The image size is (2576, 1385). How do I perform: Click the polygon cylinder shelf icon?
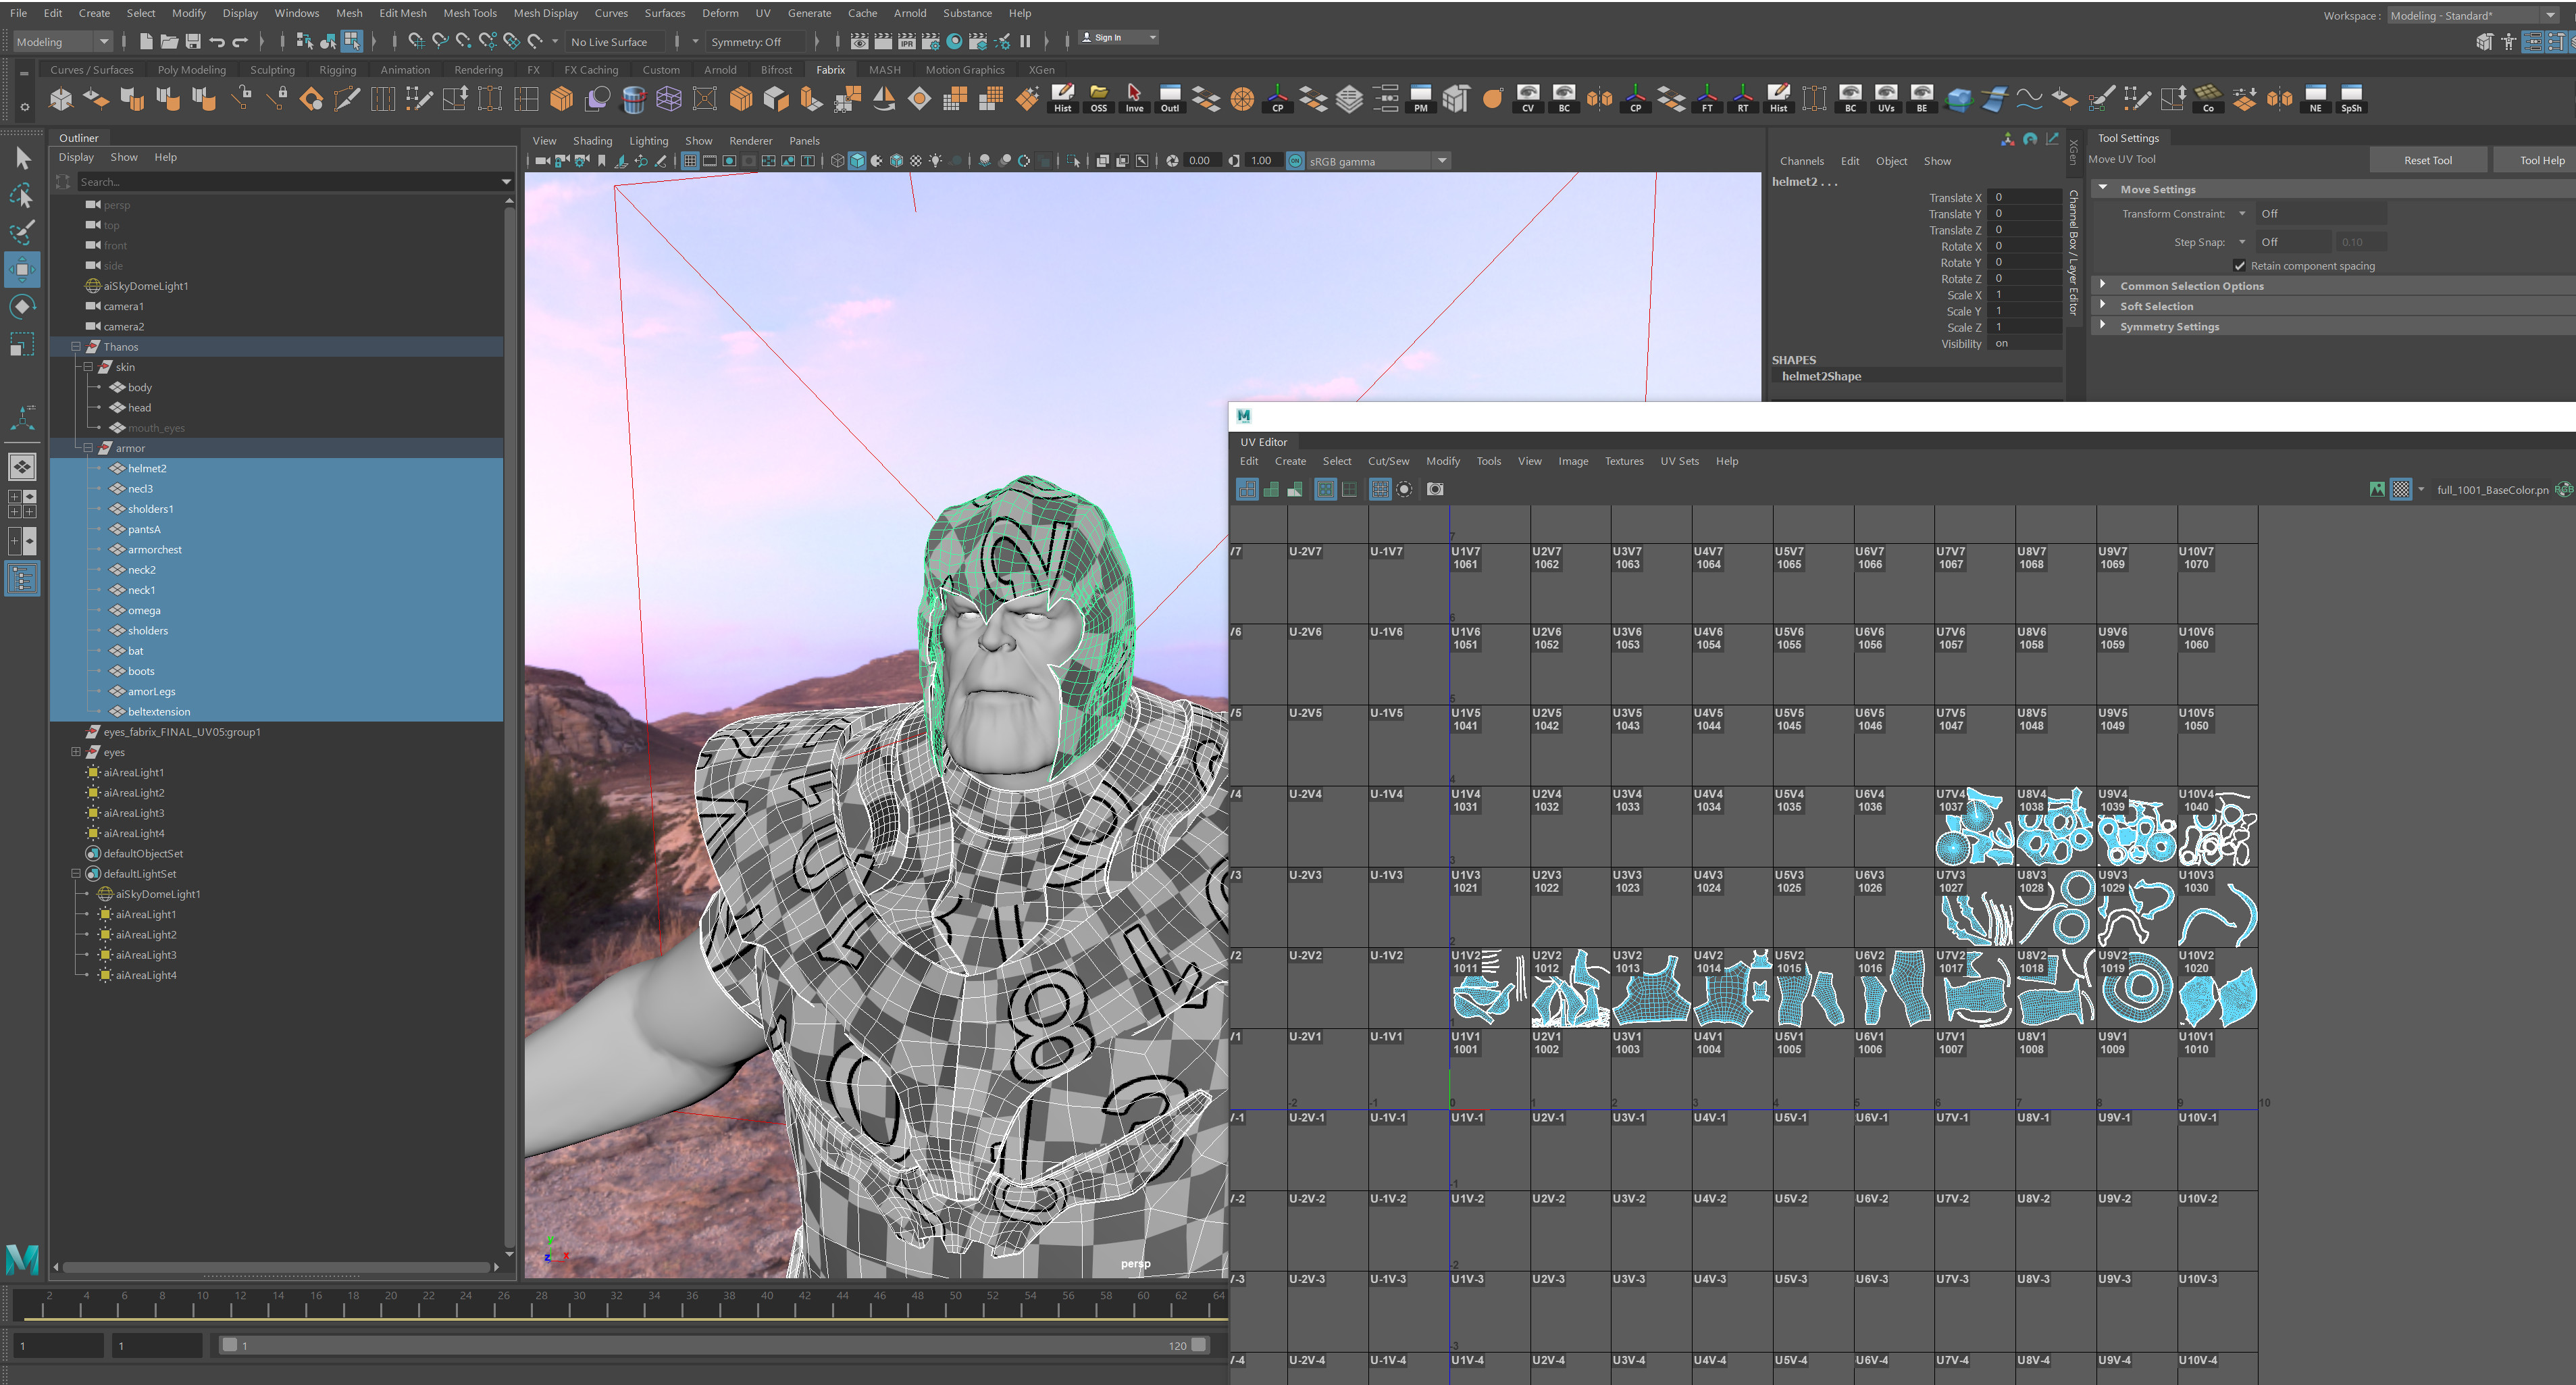[x=633, y=98]
